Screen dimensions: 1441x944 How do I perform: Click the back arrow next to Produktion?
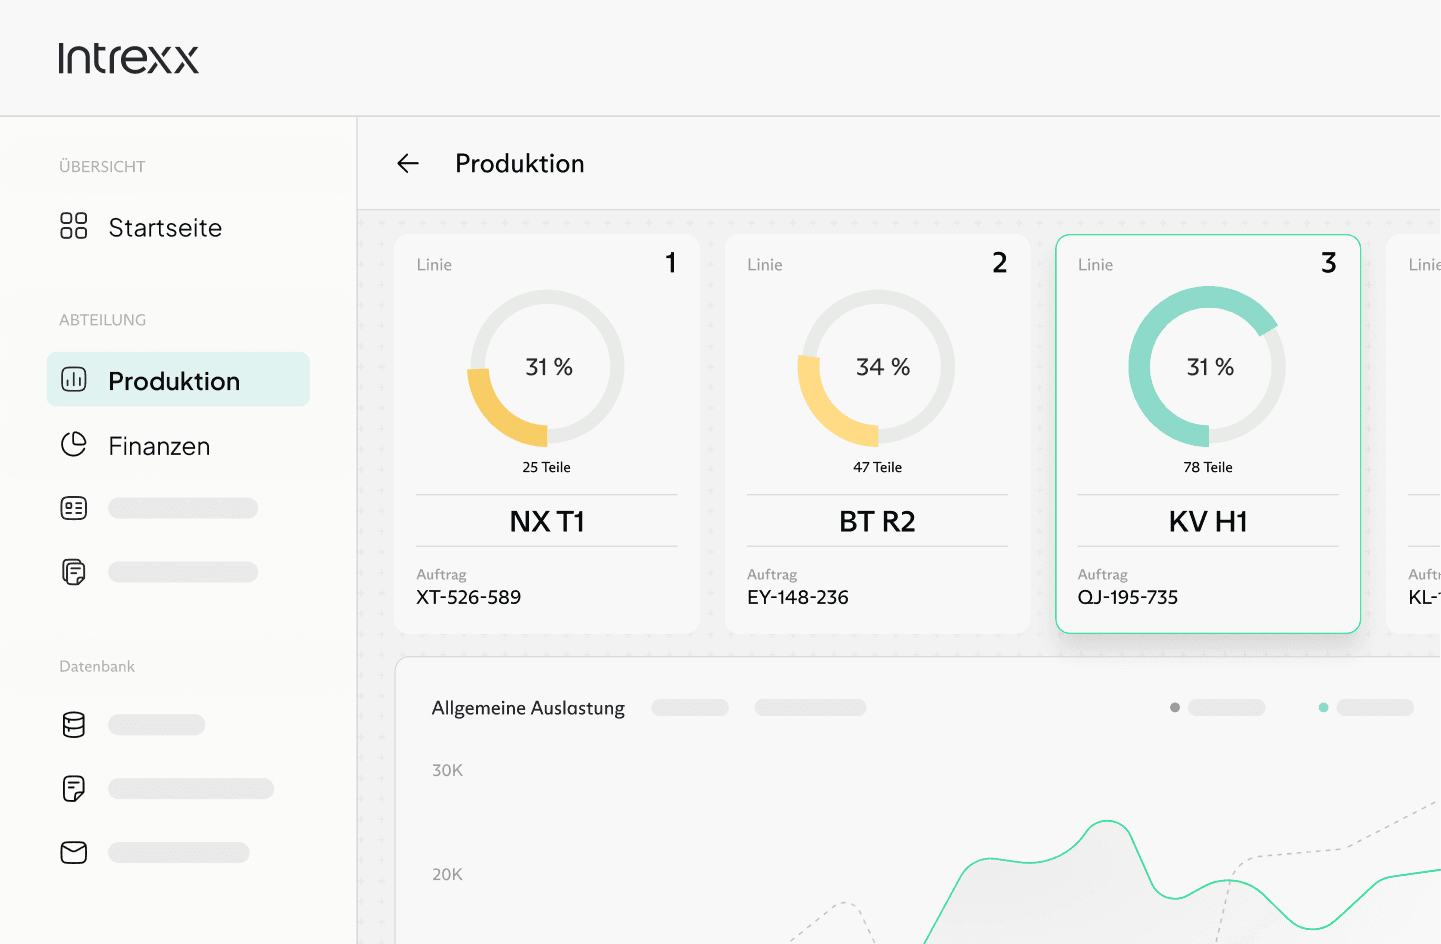[x=408, y=163]
